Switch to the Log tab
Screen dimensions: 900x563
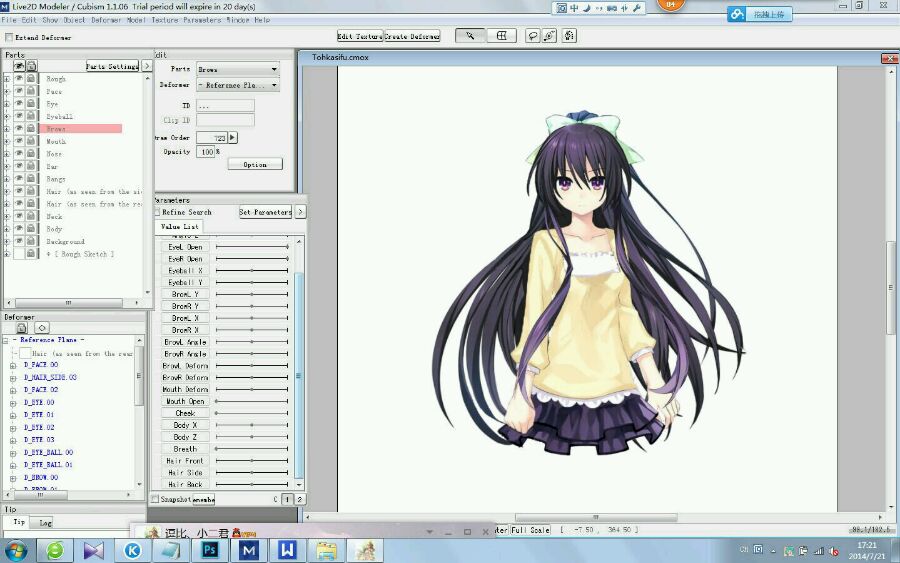45,523
